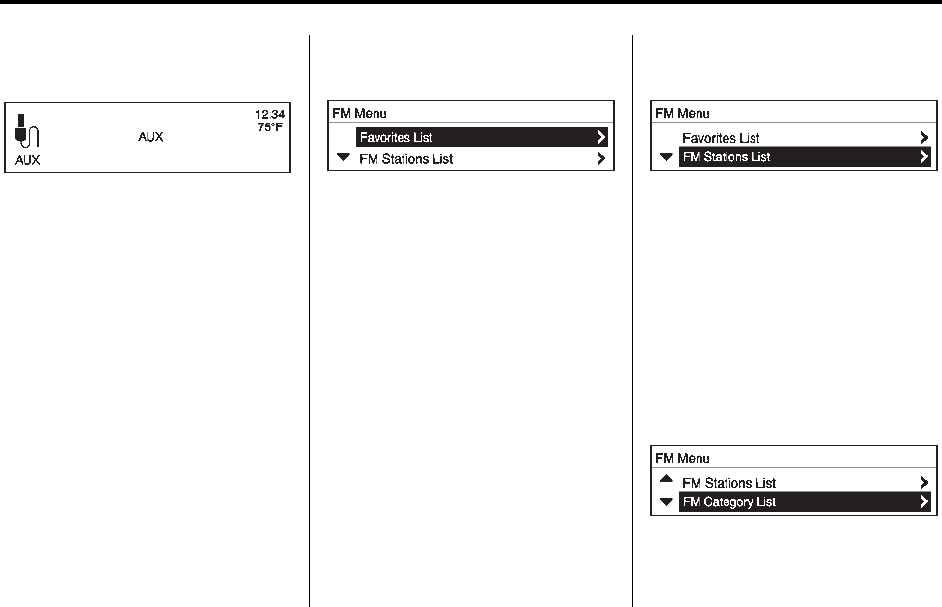Select FM Stations List in bottom menu
Image resolution: width=942 pixels, height=607 pixels.
729,483
